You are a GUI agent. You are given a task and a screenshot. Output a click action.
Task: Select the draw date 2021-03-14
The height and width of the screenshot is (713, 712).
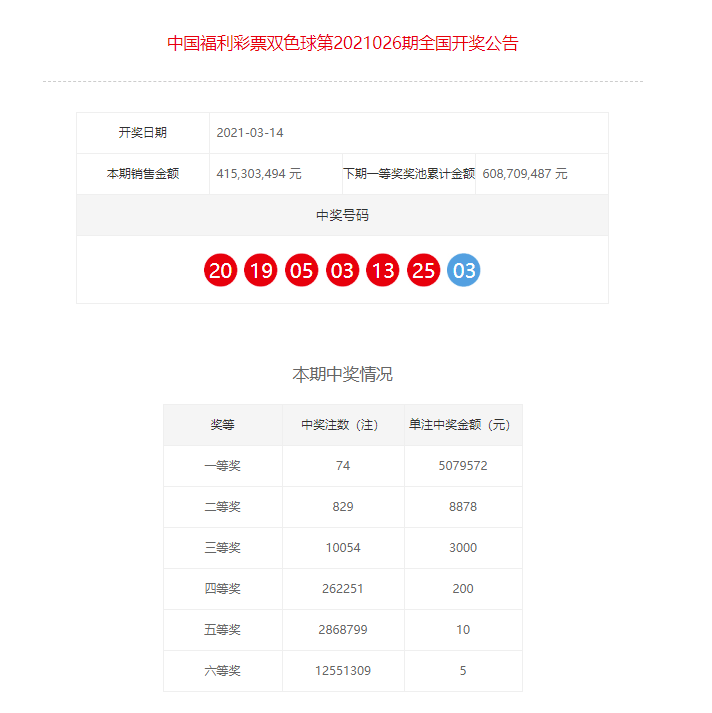(x=250, y=133)
